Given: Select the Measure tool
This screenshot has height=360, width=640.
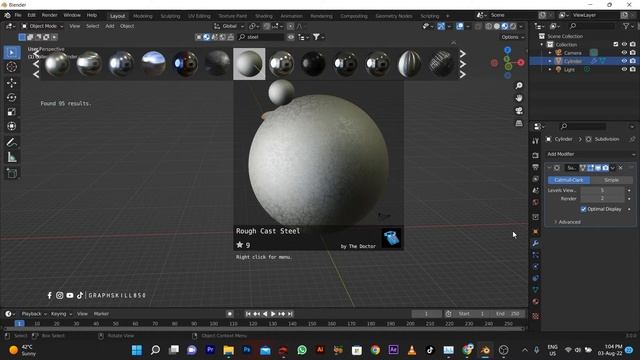Looking at the screenshot, I should [11, 157].
